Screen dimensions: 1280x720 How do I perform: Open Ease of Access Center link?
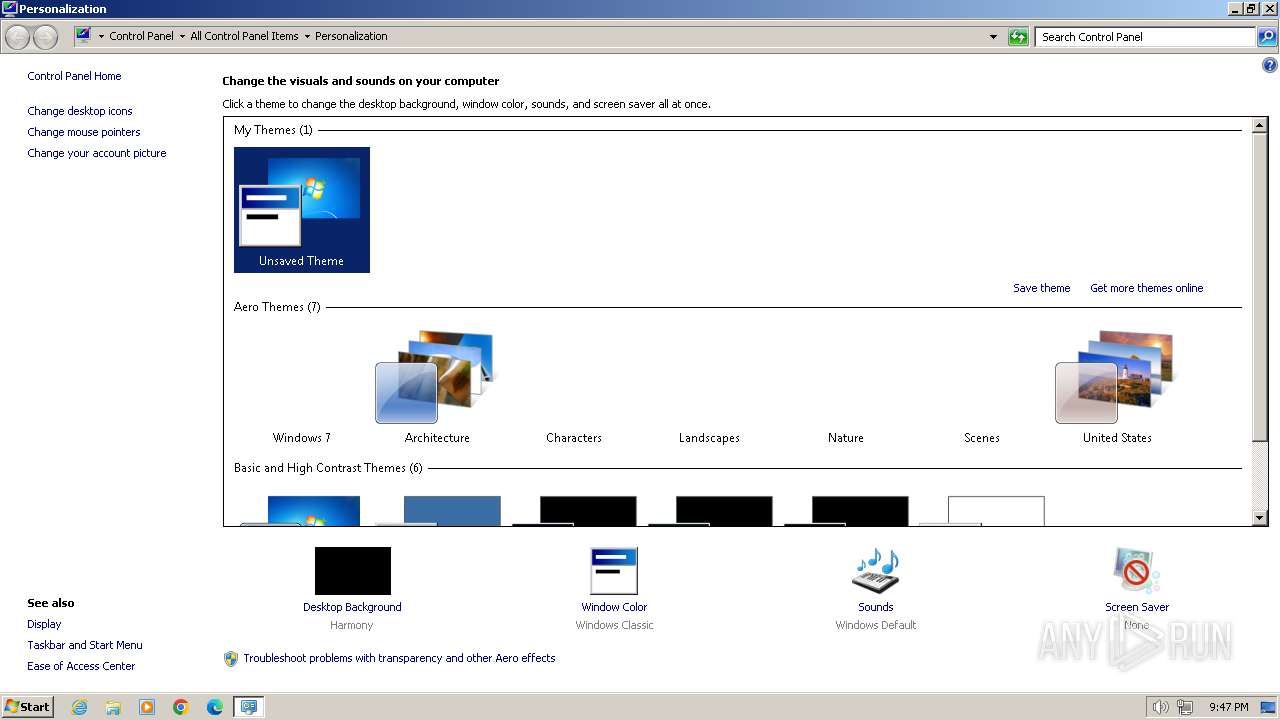click(x=81, y=666)
